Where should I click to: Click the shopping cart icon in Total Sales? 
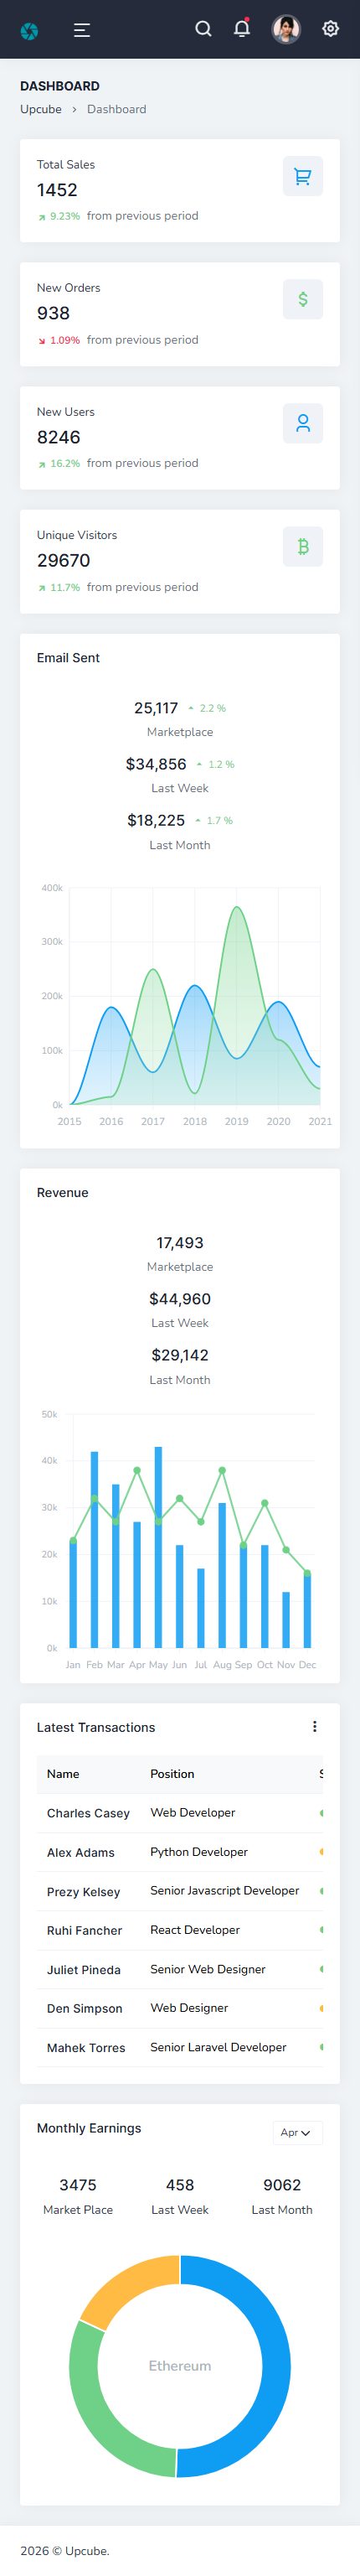pos(303,176)
